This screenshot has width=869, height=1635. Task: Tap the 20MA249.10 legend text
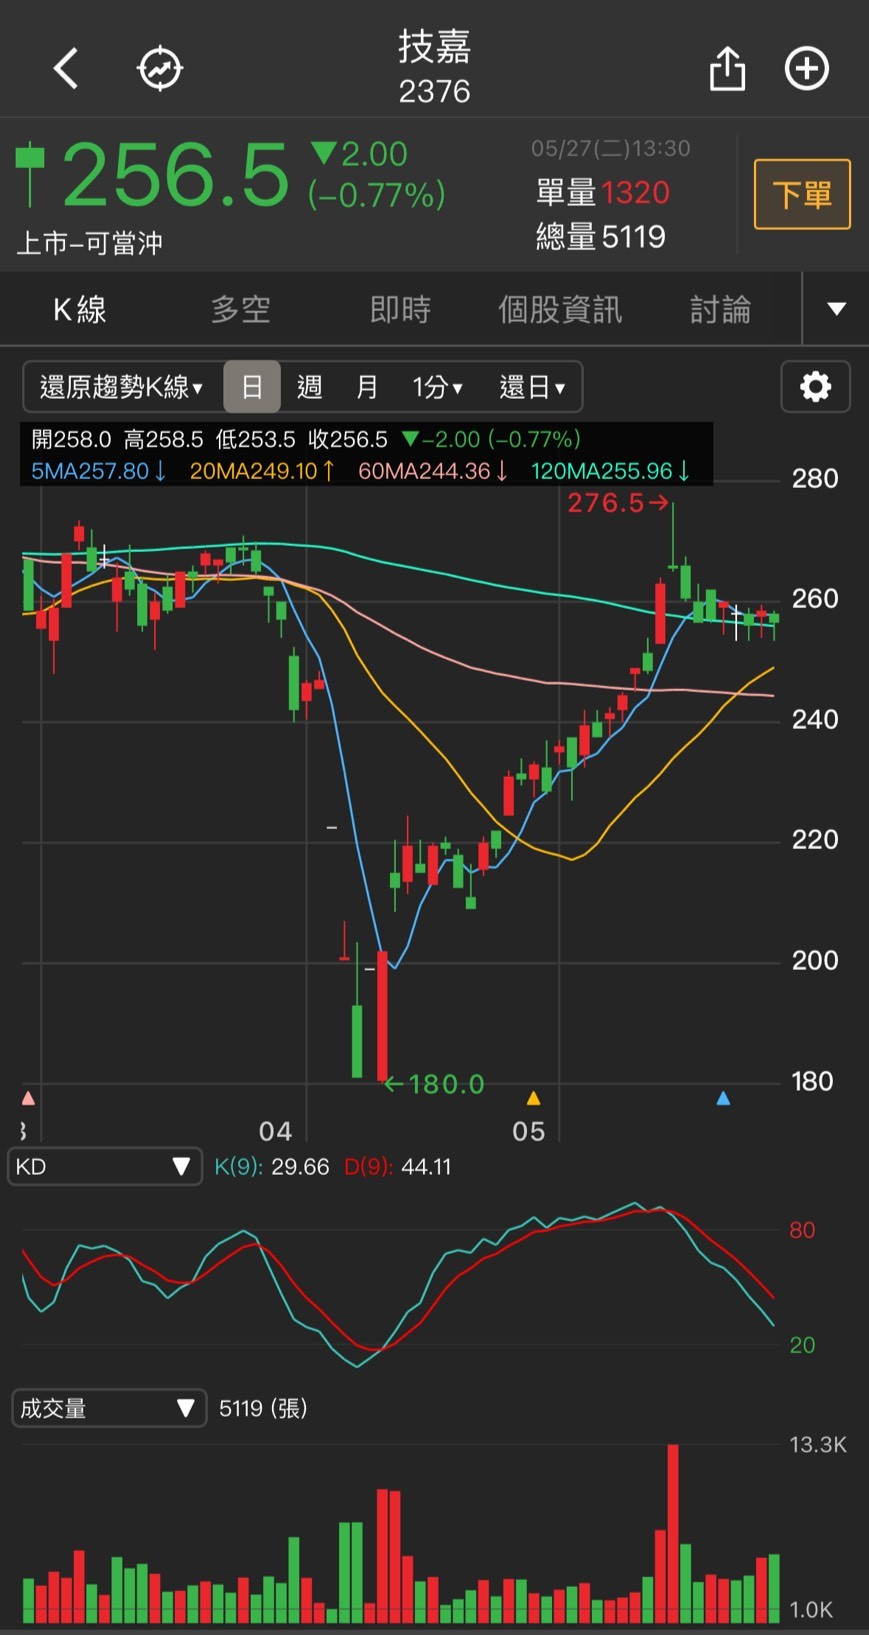coord(262,471)
